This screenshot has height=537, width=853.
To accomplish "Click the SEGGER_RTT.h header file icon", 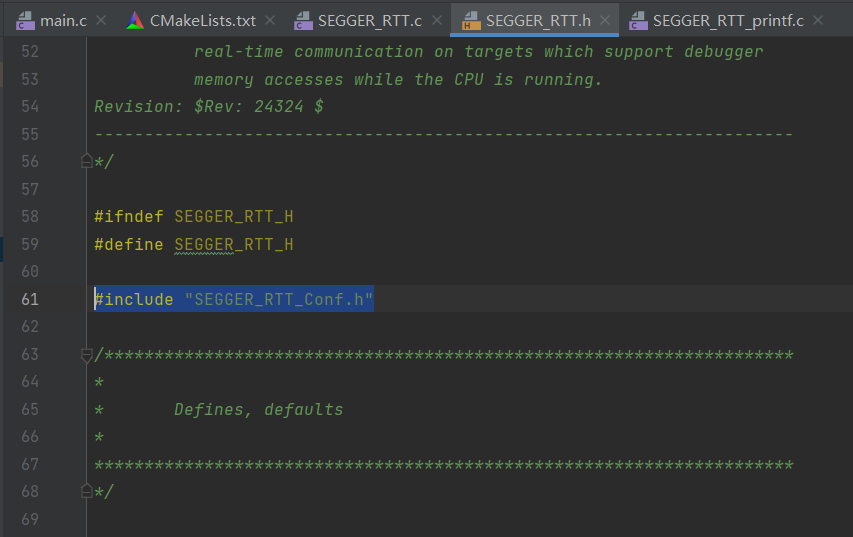I will tap(471, 20).
